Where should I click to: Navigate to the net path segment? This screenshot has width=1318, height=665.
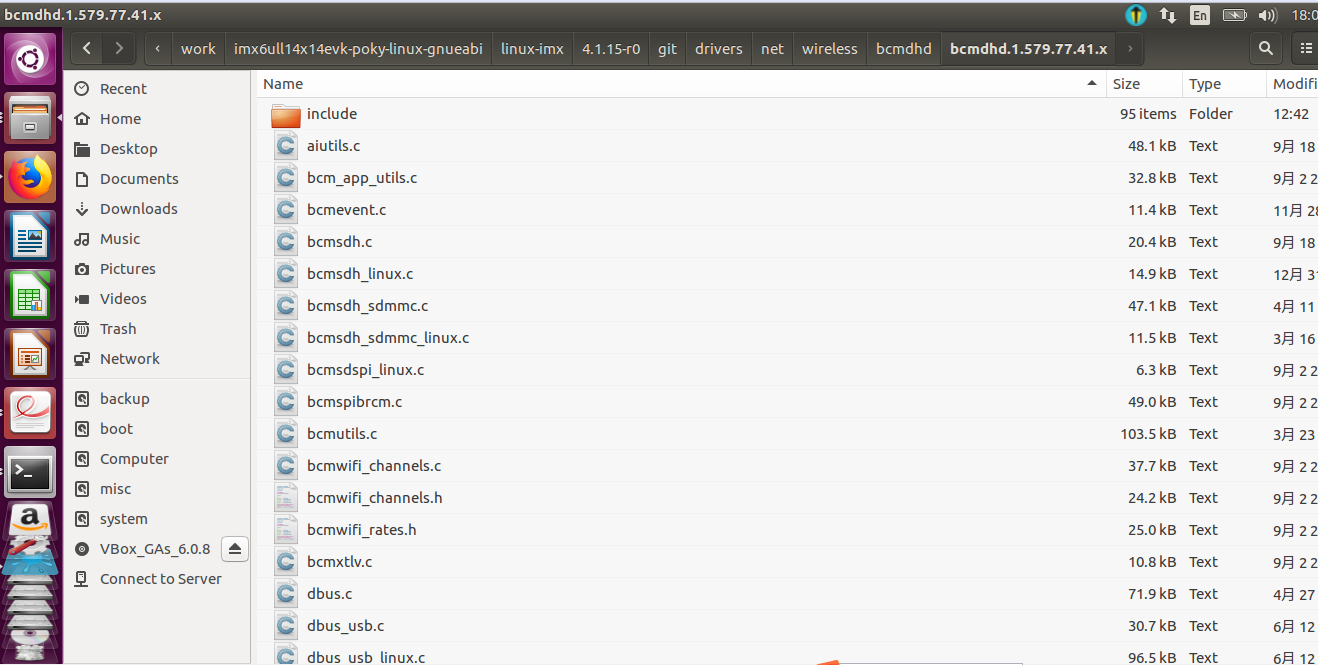(772, 48)
